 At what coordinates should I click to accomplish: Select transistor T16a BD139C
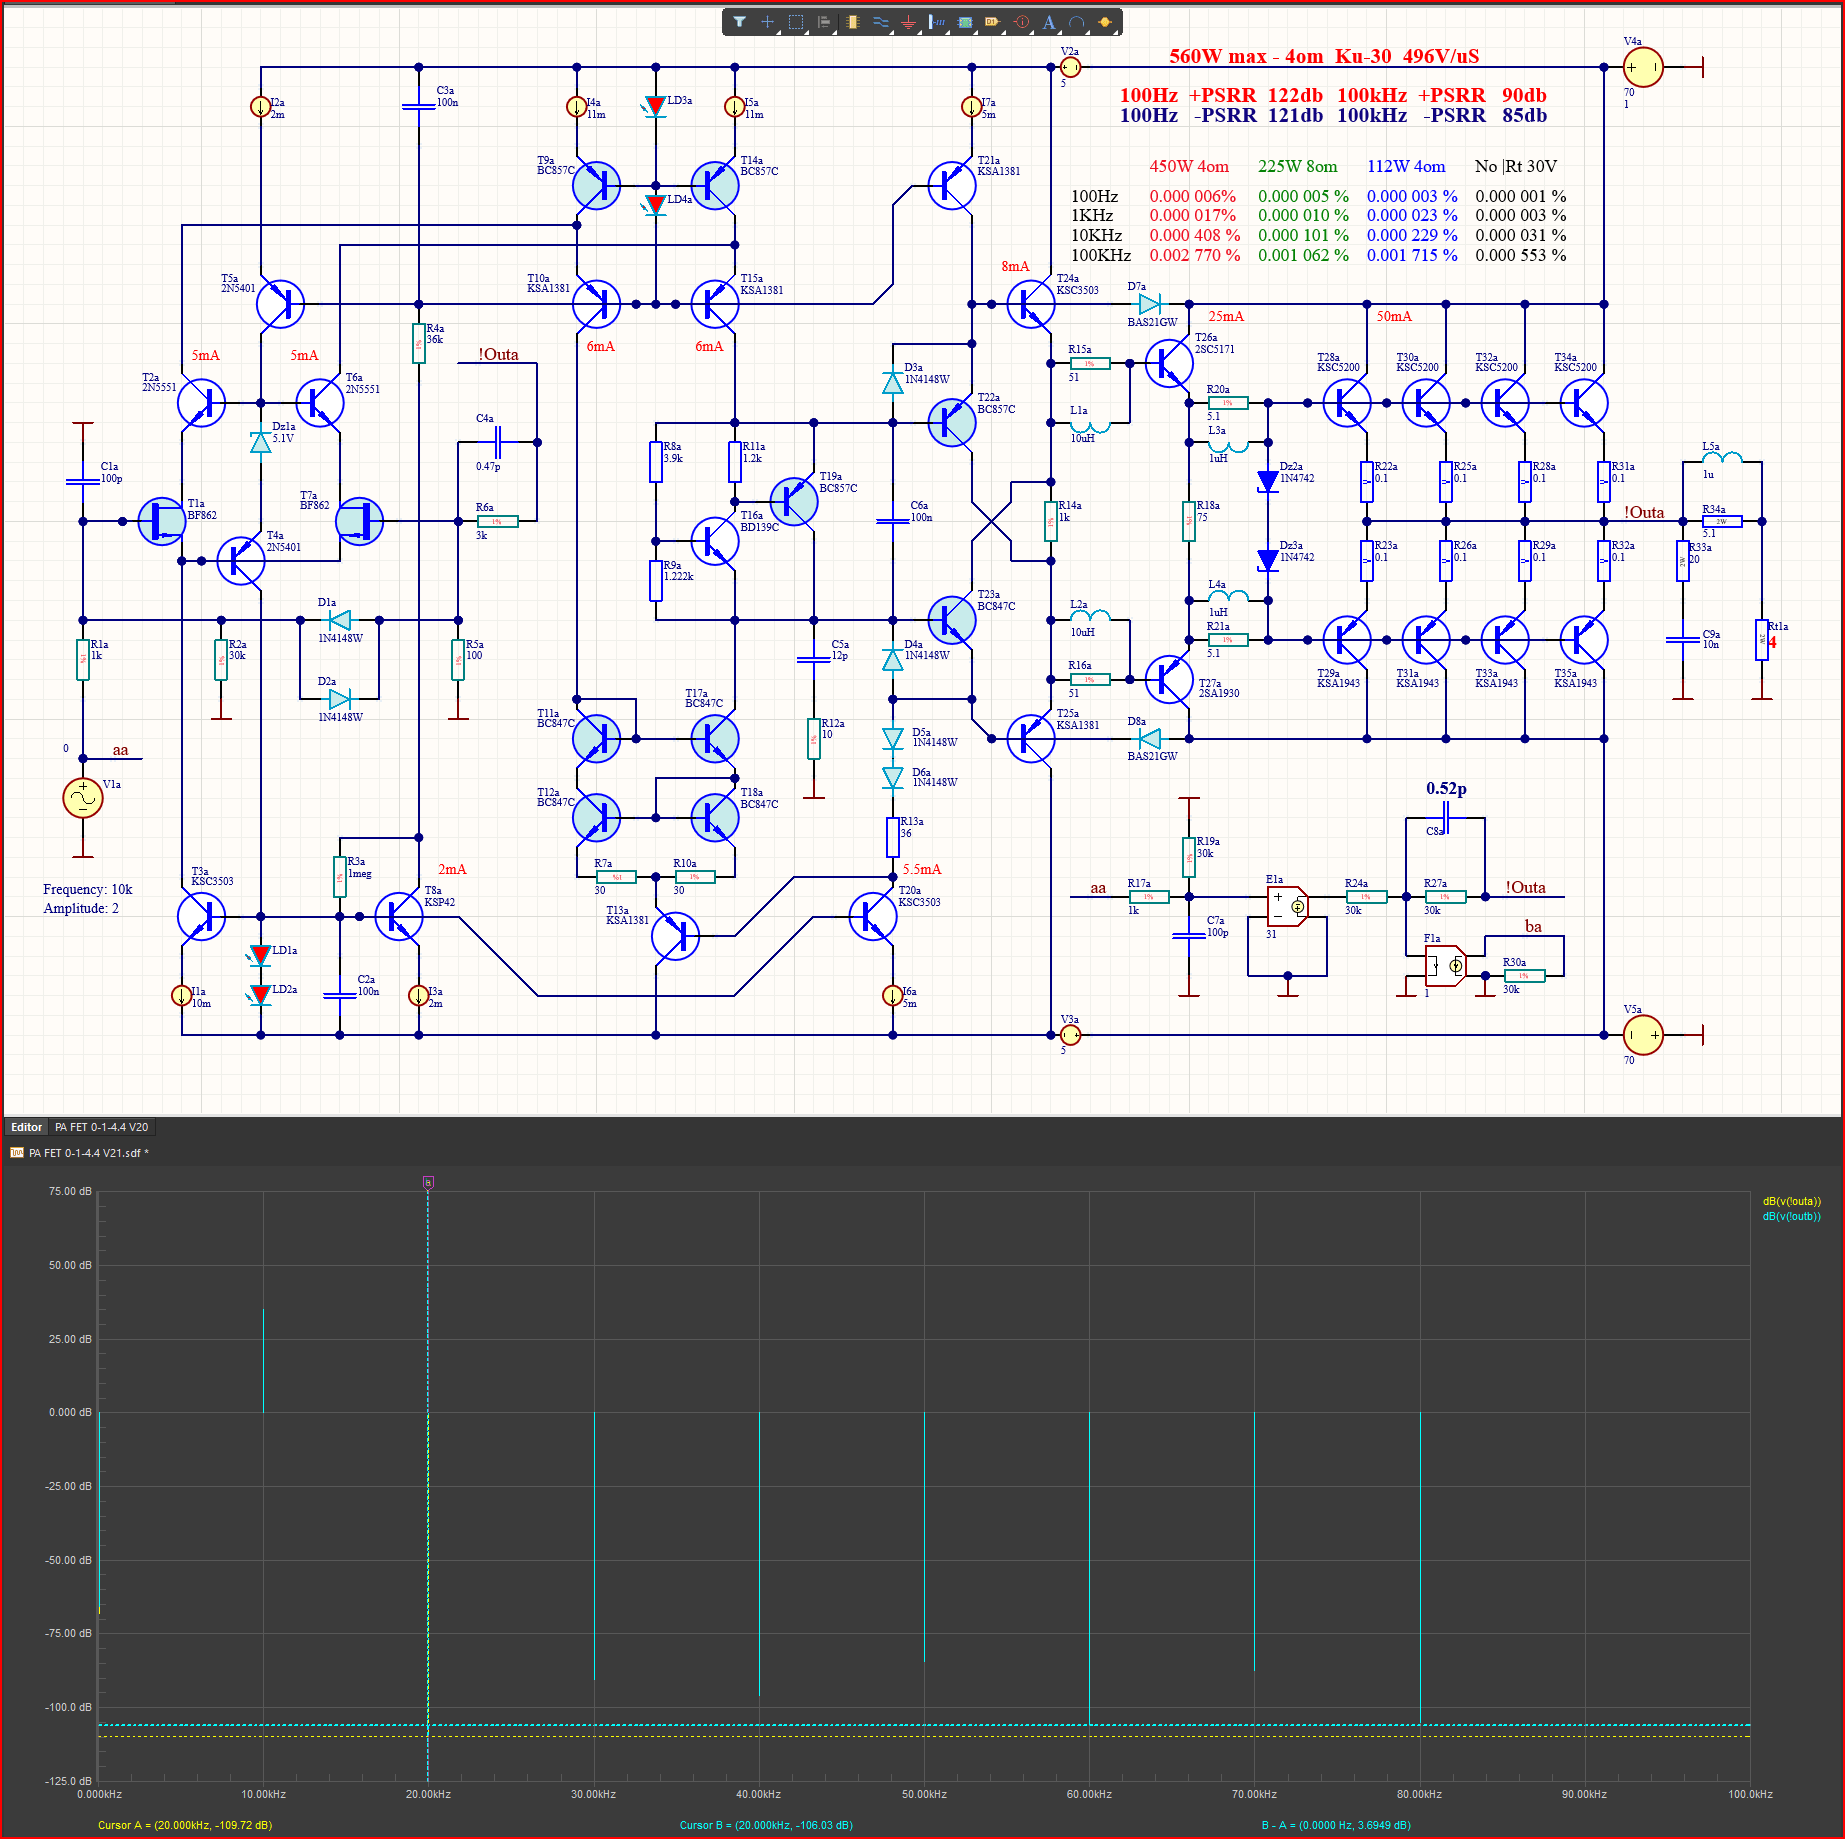pyautogui.click(x=715, y=541)
